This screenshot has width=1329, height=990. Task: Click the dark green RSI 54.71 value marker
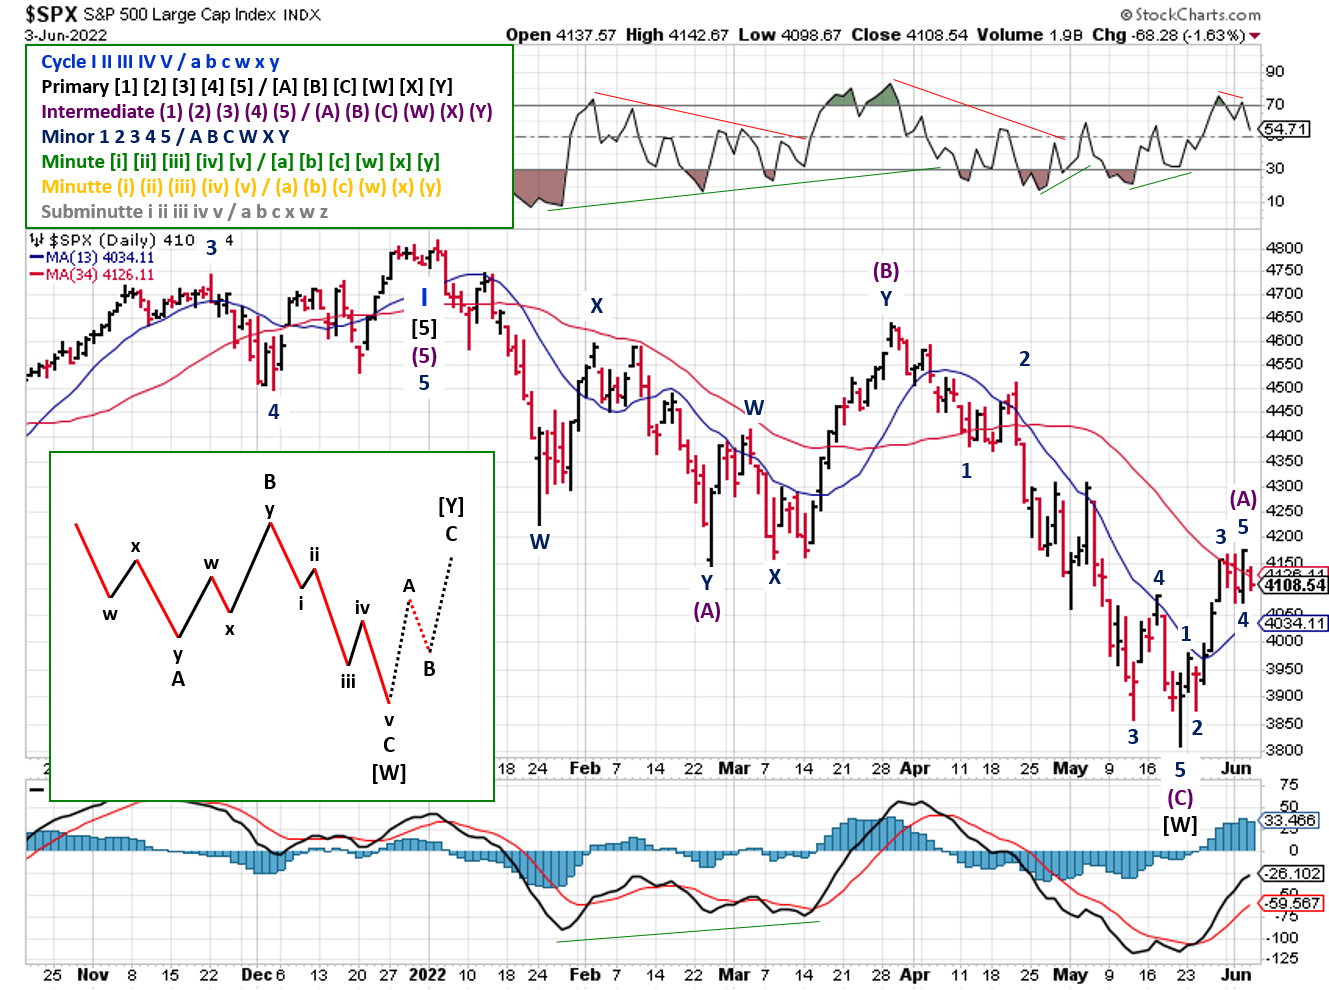[1282, 127]
